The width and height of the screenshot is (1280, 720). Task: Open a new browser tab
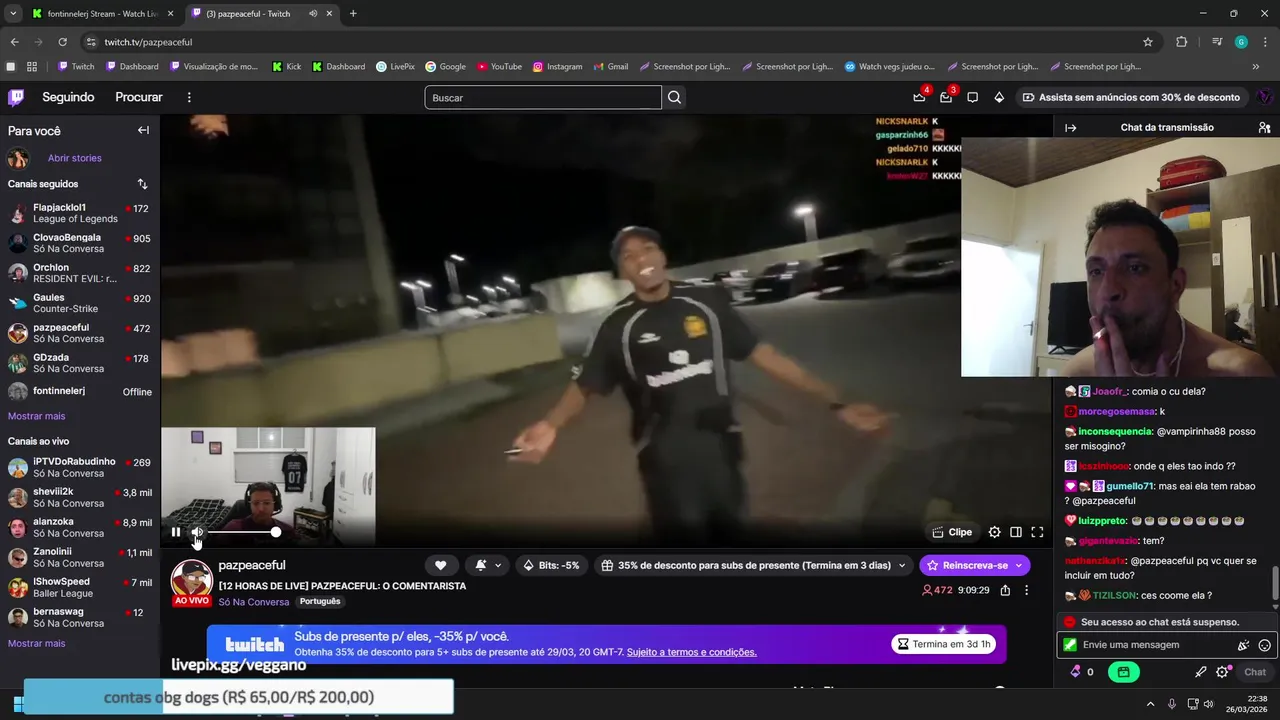pyautogui.click(x=353, y=14)
